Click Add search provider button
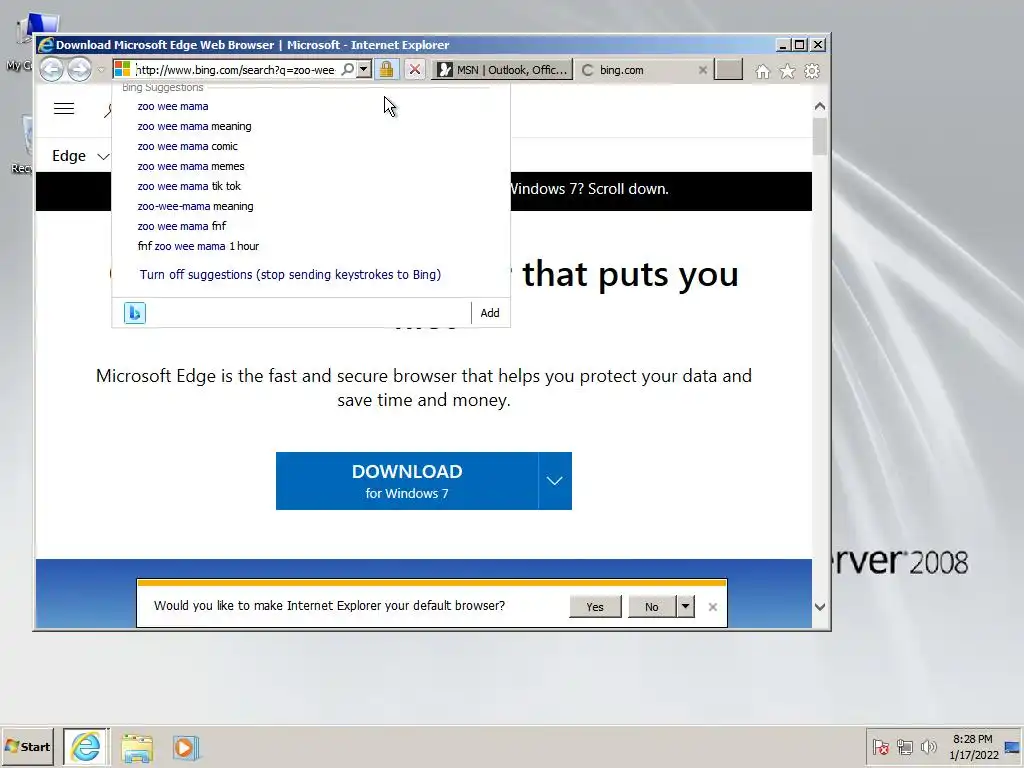The width and height of the screenshot is (1024, 768). pos(490,313)
